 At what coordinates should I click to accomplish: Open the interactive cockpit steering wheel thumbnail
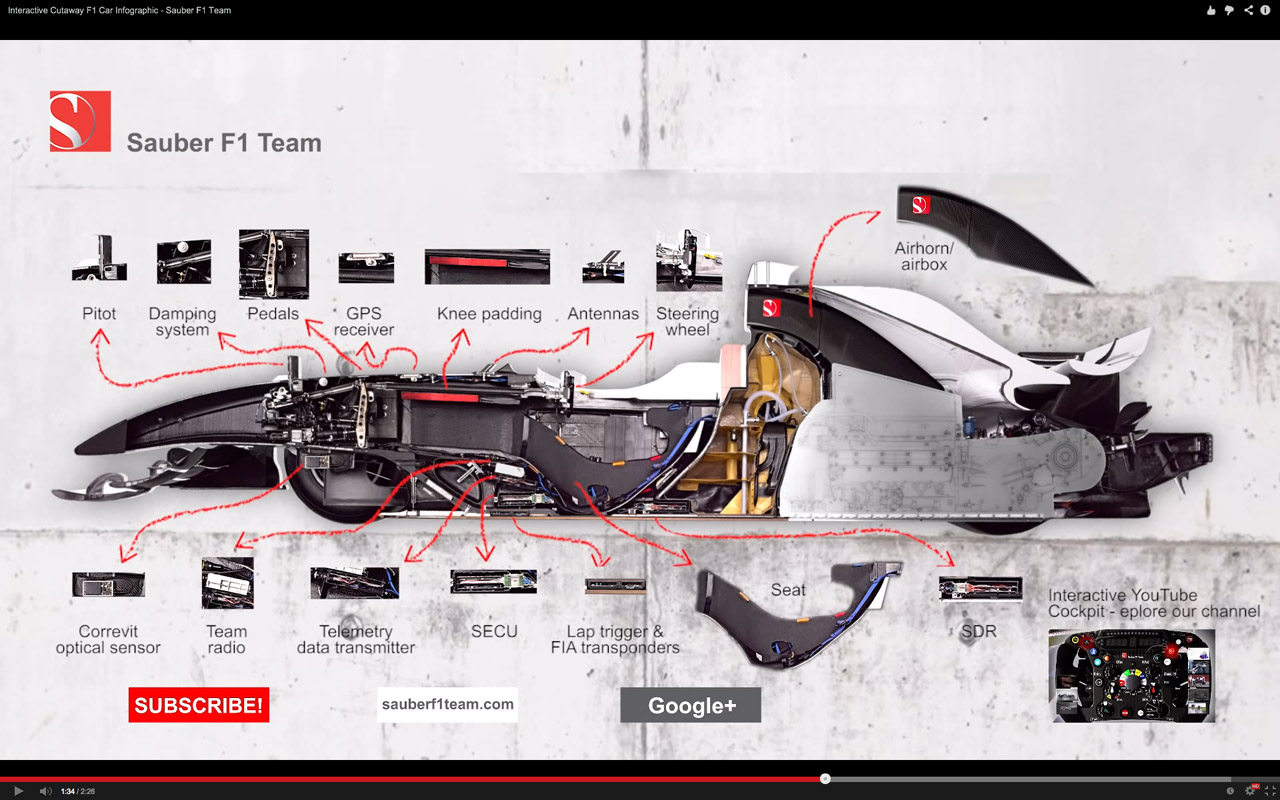pos(1131,675)
